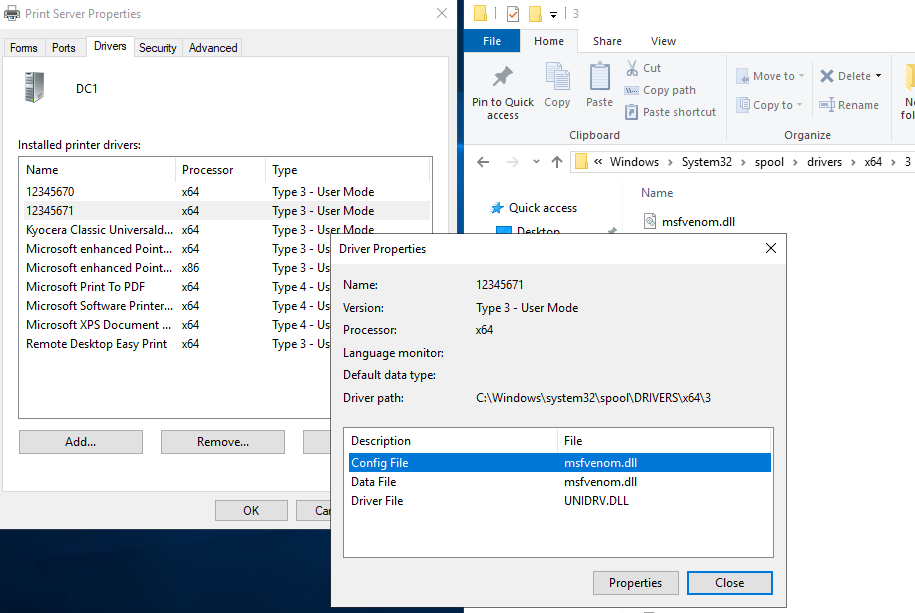Image resolution: width=915 pixels, height=613 pixels.
Task: Select the Cut scissors command
Action: click(x=643, y=68)
